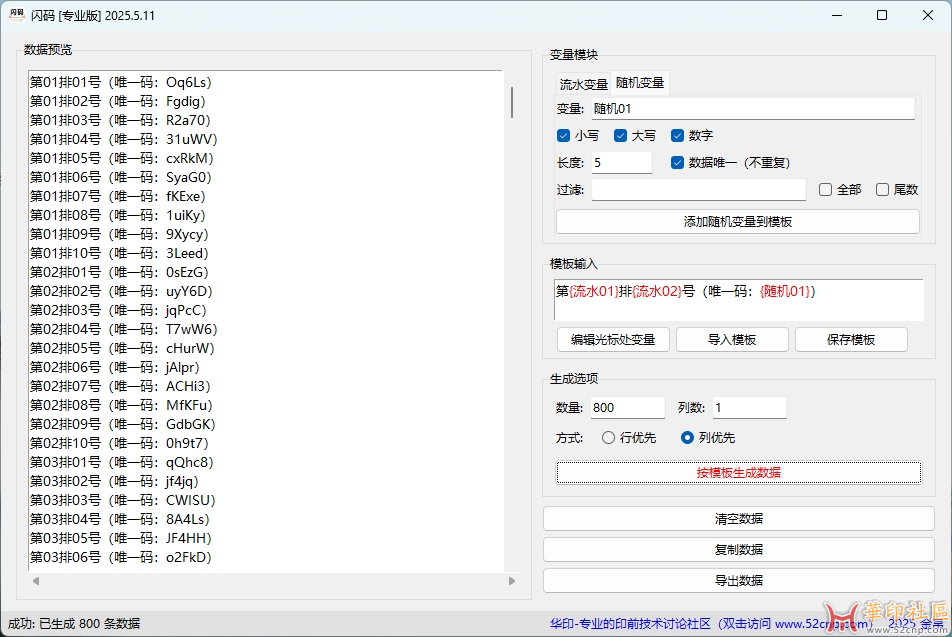Switch to the 流水变量 tab
This screenshot has width=952, height=637.
click(583, 84)
